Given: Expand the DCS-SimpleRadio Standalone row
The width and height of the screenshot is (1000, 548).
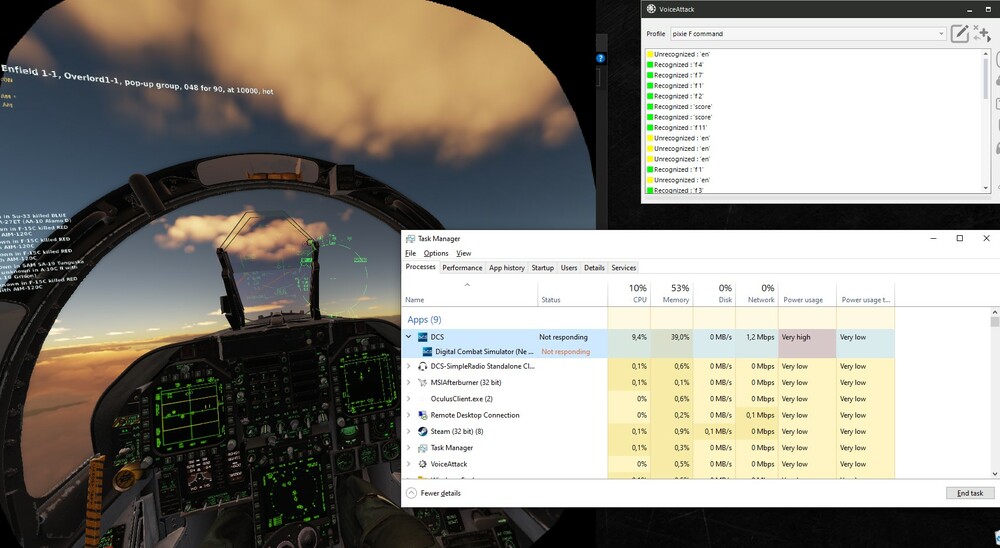Looking at the screenshot, I should (409, 366).
